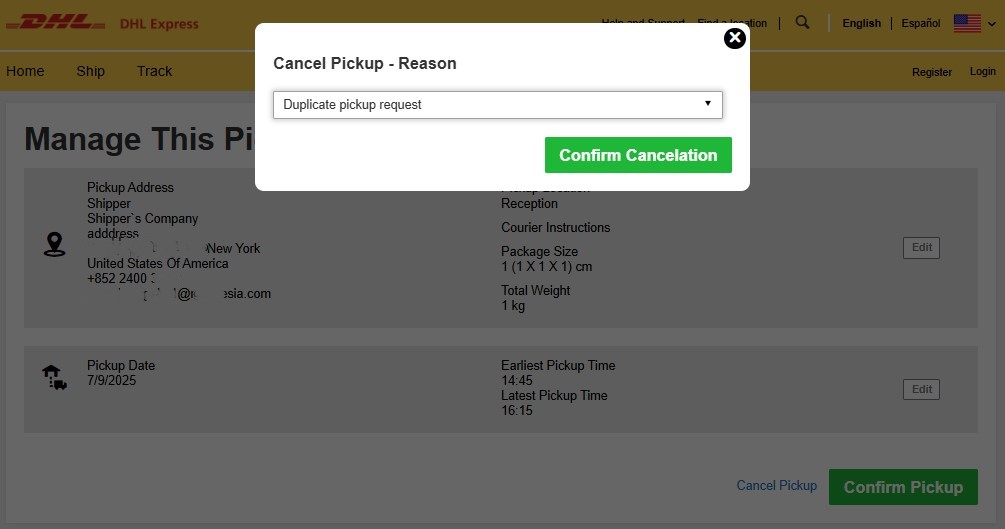Click the dropdown arrow beside Duplicate pickup request
The image size is (1005, 529).
pos(708,103)
